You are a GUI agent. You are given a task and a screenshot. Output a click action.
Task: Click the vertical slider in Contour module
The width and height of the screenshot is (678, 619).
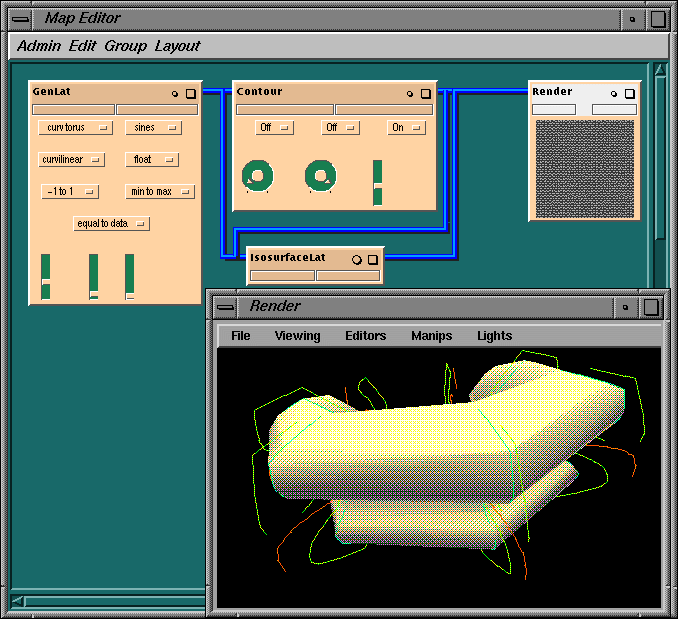coord(377,183)
